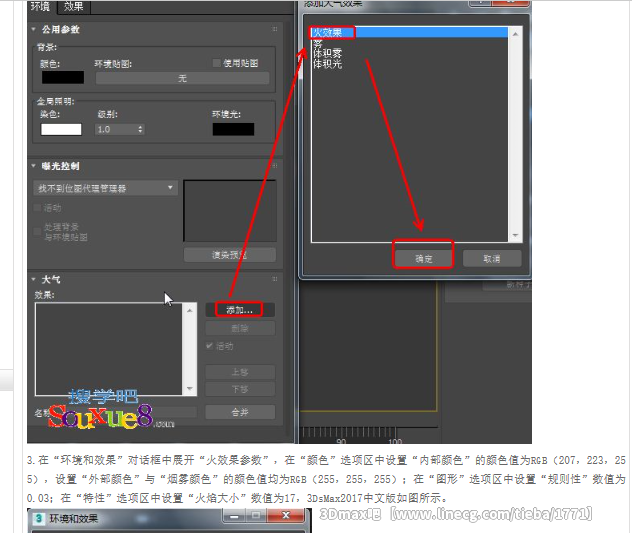Click the 添加... button in 大气
This screenshot has width=632, height=533.
click(239, 310)
